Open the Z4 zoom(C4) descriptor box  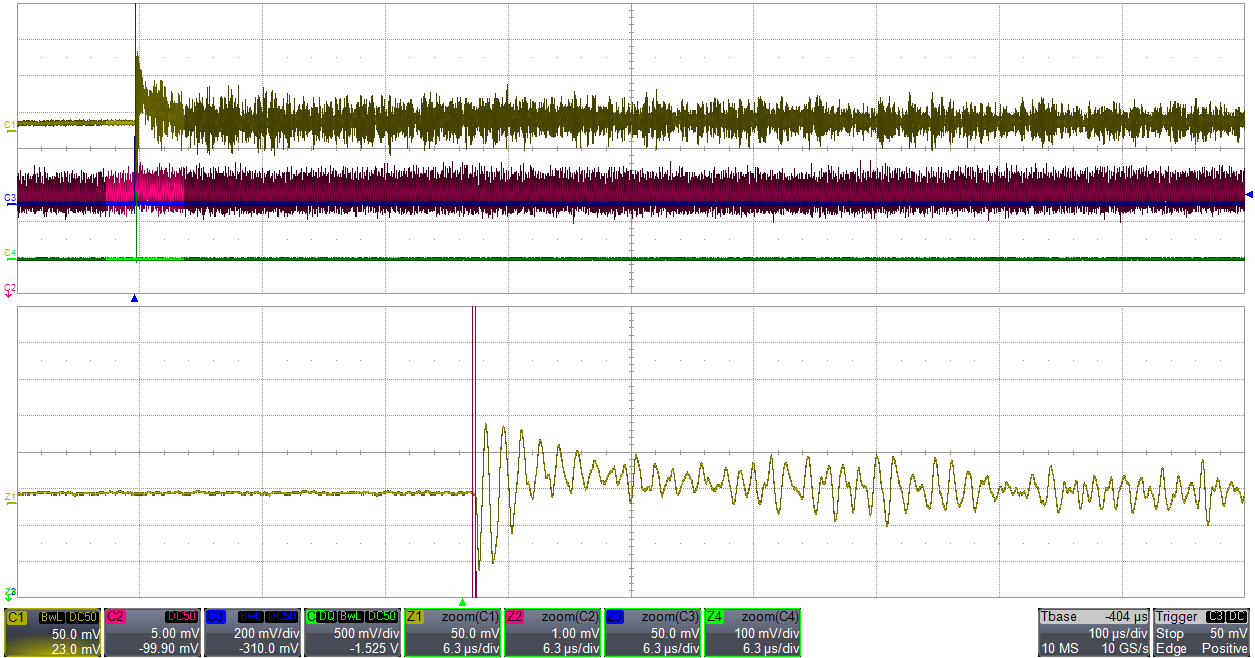point(752,633)
